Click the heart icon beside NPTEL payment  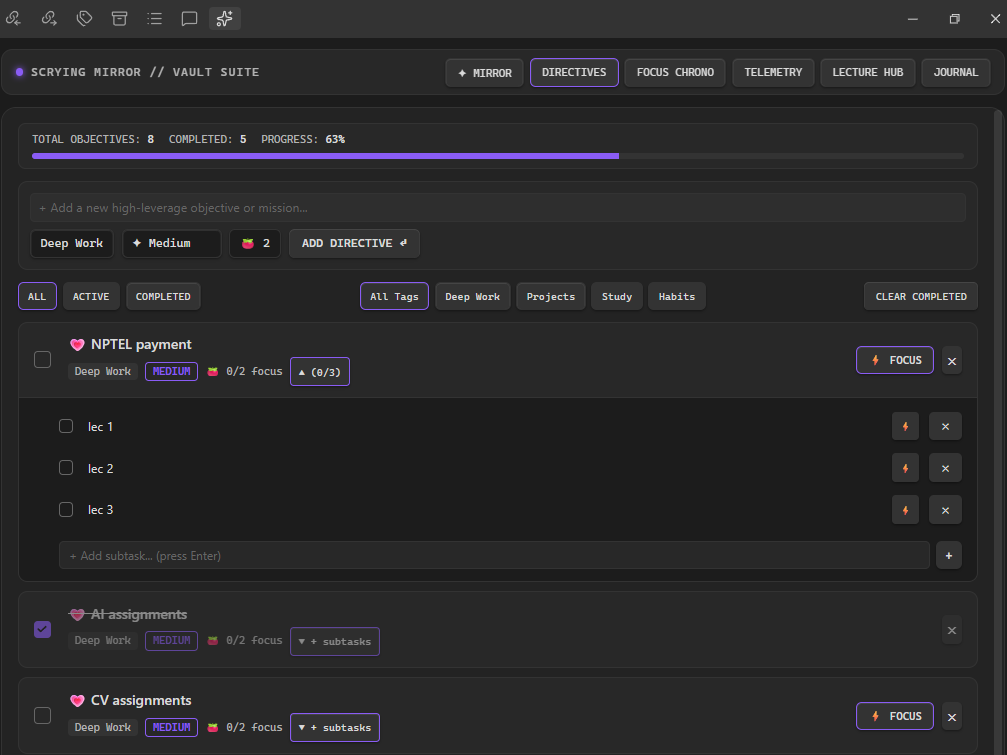pos(77,345)
